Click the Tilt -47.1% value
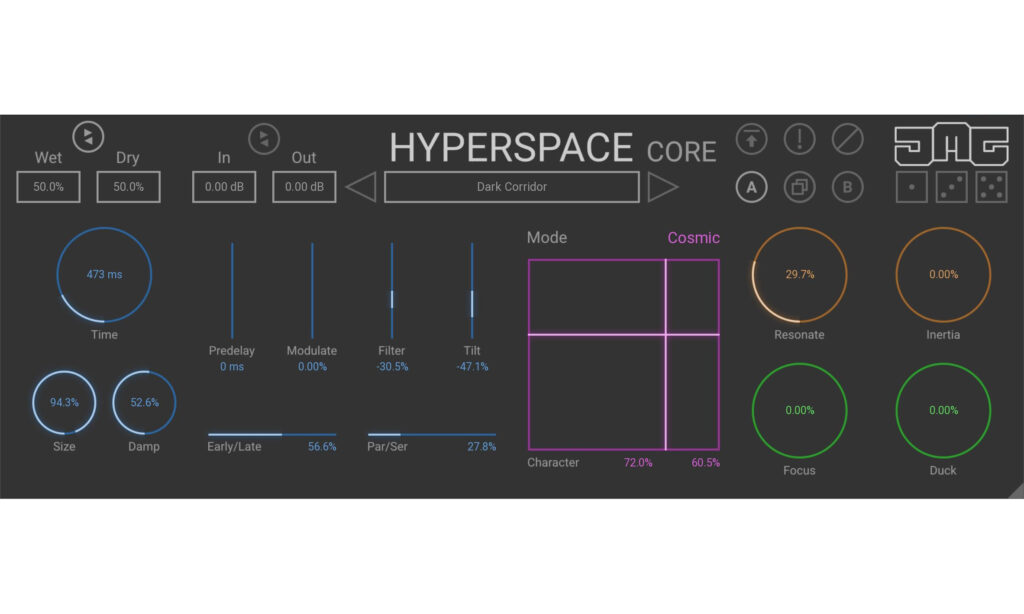 (472, 367)
